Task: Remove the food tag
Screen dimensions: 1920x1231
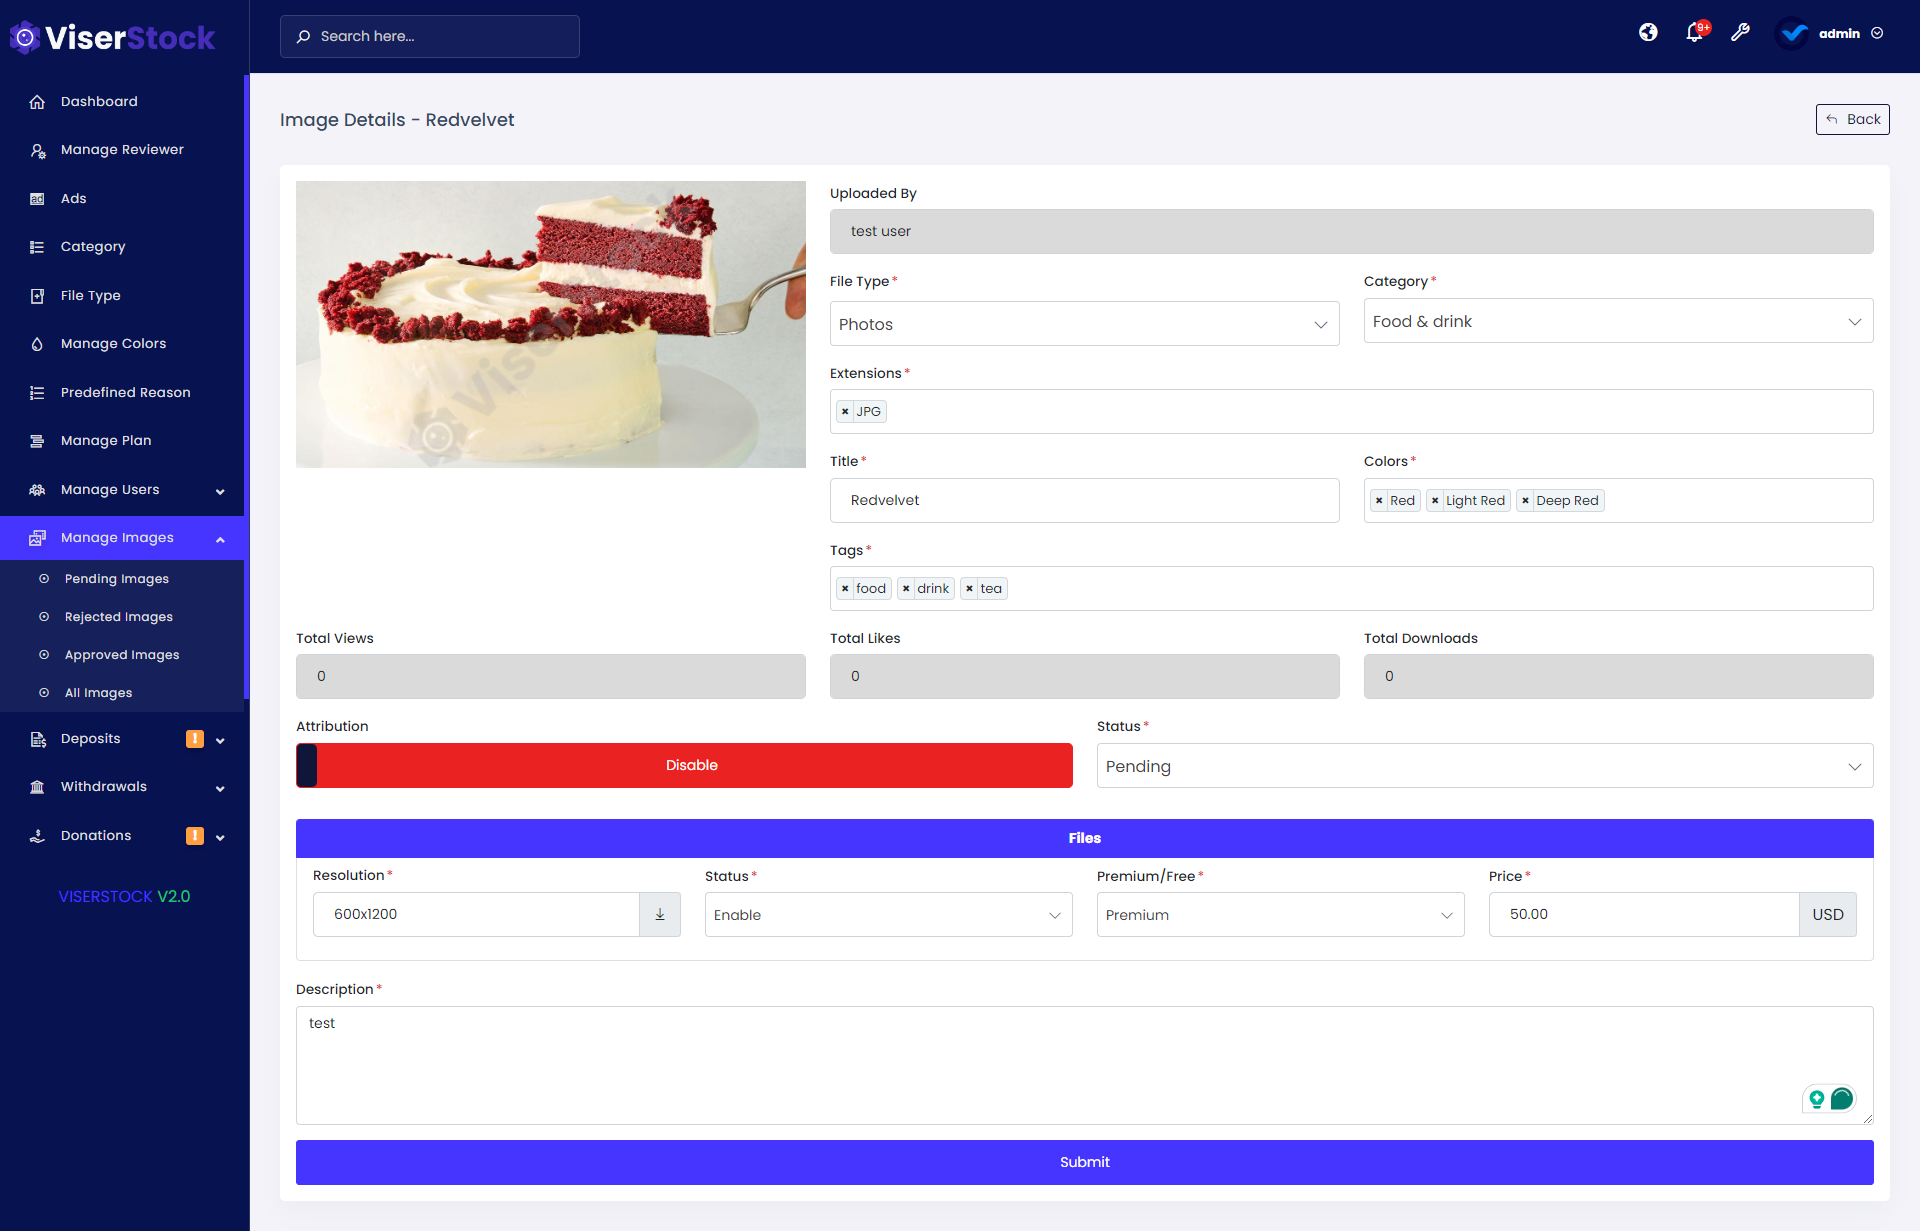Action: [846, 588]
